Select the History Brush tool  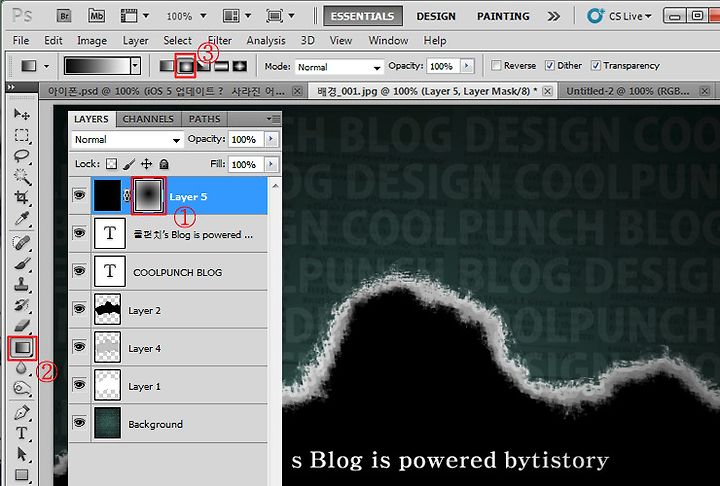pos(22,305)
